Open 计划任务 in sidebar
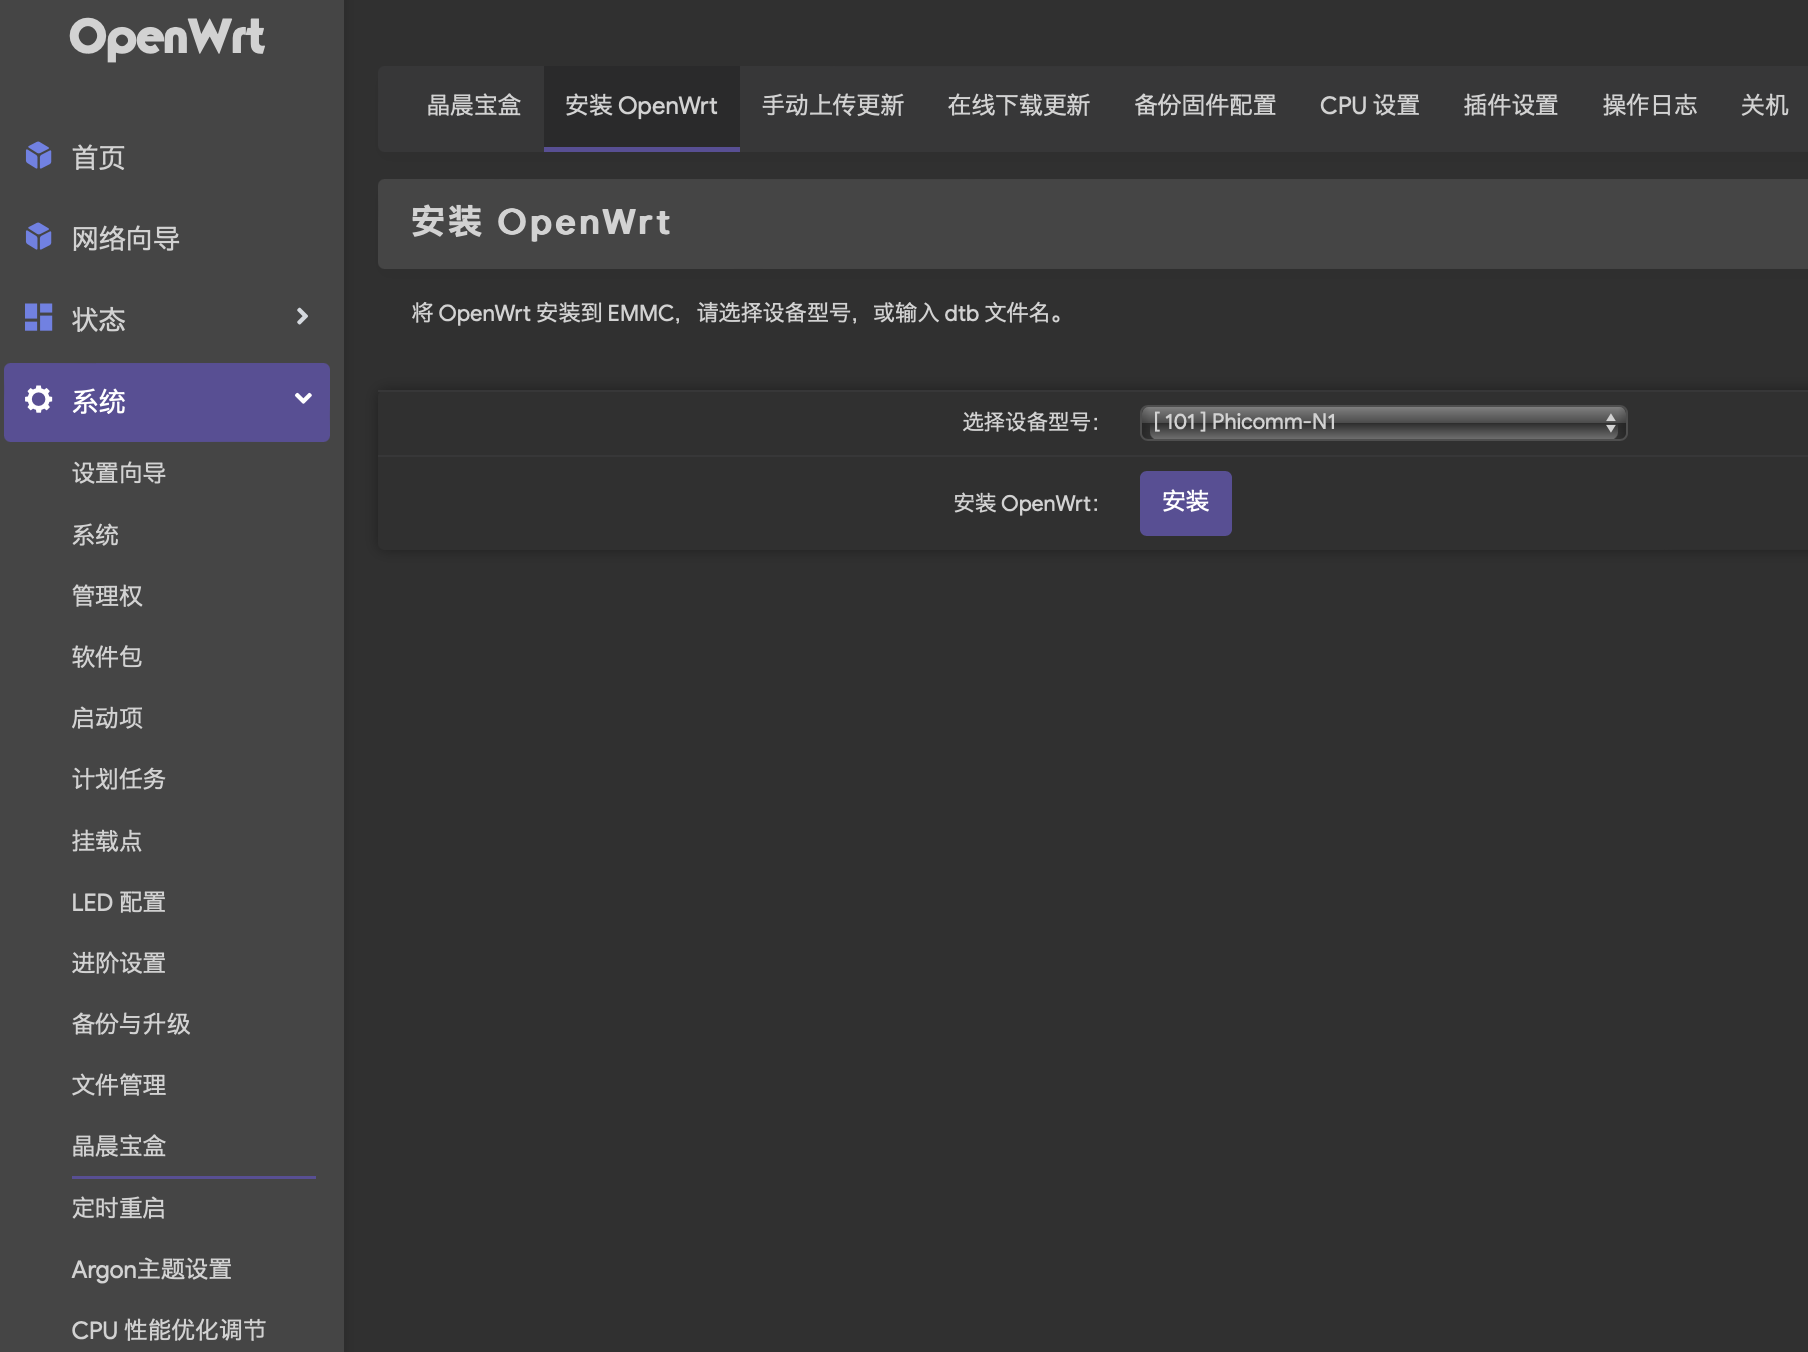The width and height of the screenshot is (1808, 1352). pyautogui.click(x=118, y=779)
